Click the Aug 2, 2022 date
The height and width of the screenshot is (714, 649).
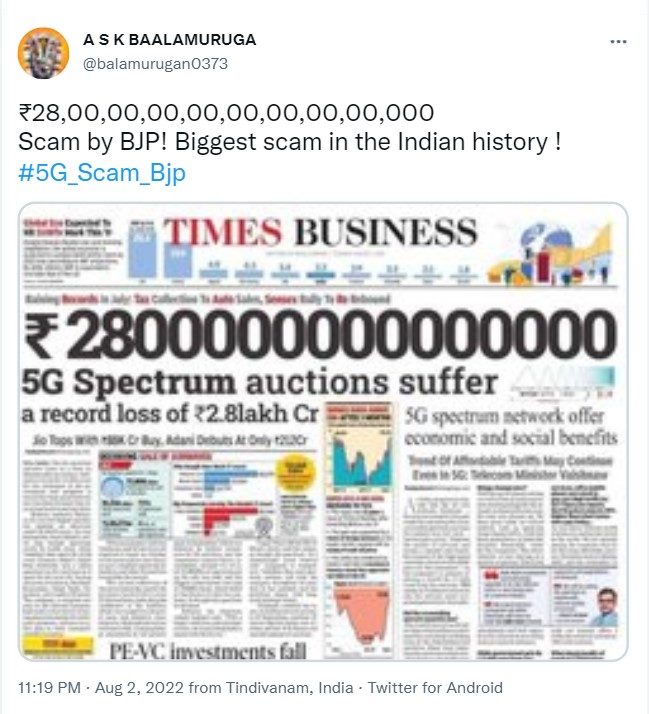tap(139, 687)
